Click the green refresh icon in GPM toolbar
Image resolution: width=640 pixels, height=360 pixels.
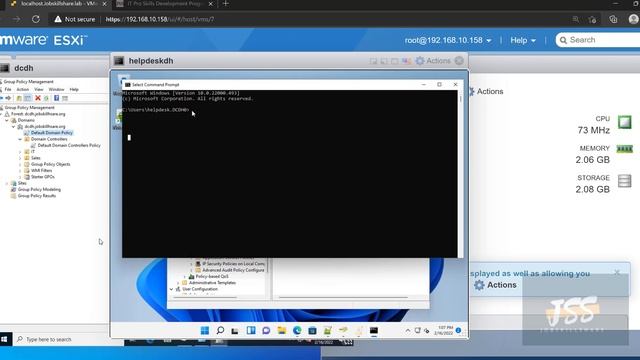46,98
